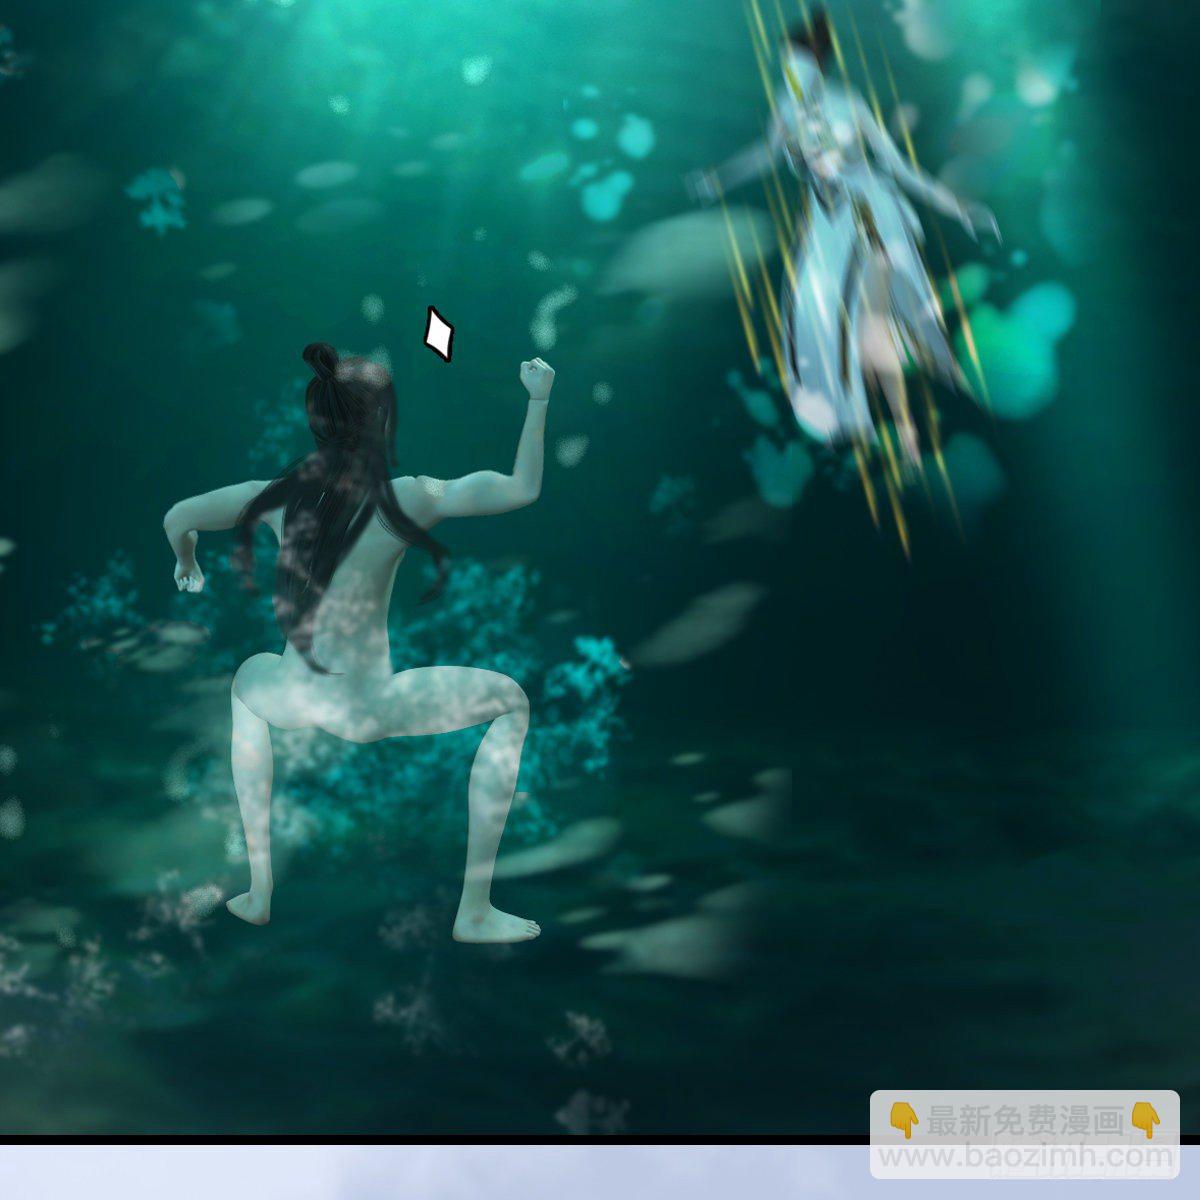This screenshot has height=1200, width=1200.
Task: Click the character's hair bun
Action: [x=321, y=358]
